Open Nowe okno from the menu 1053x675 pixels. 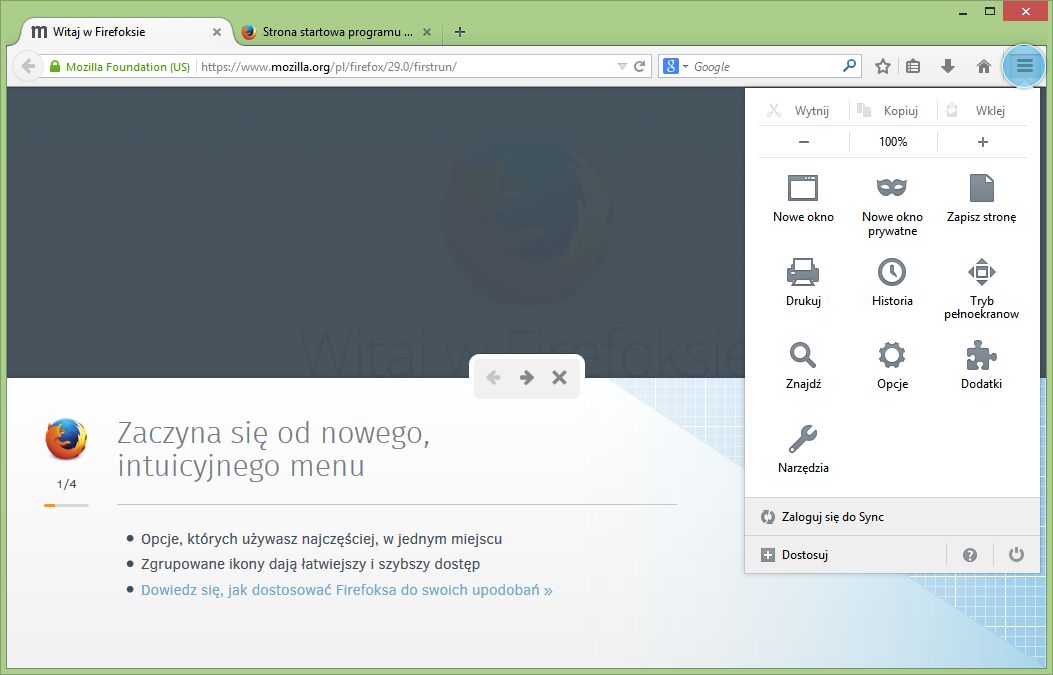pyautogui.click(x=803, y=199)
